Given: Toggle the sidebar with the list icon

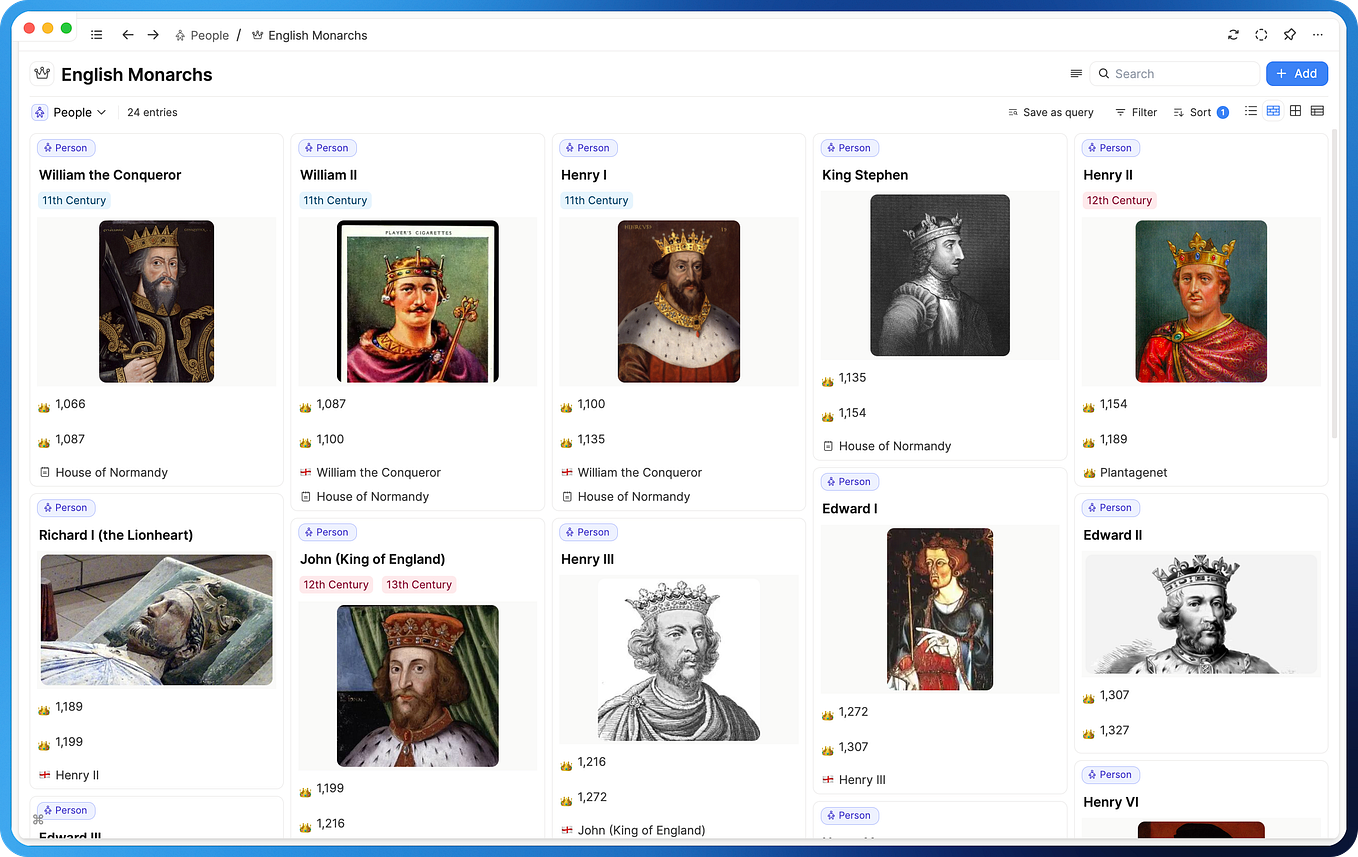Looking at the screenshot, I should pos(96,34).
